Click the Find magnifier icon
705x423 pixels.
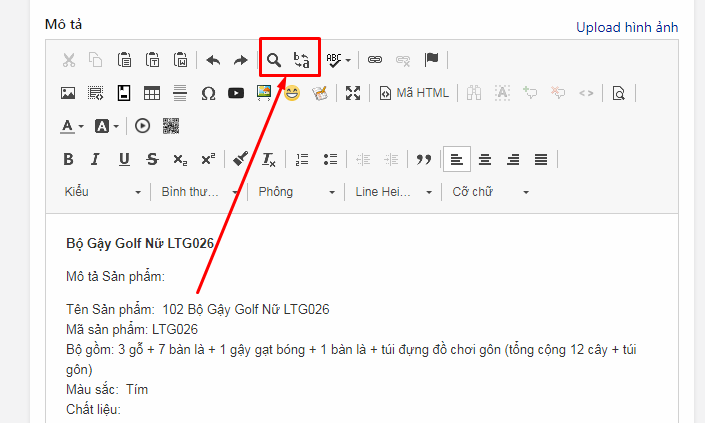273,60
